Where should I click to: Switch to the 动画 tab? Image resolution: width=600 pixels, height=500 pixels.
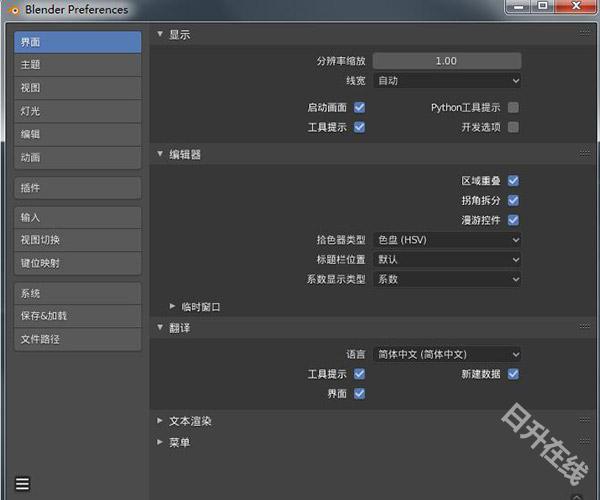[78, 158]
